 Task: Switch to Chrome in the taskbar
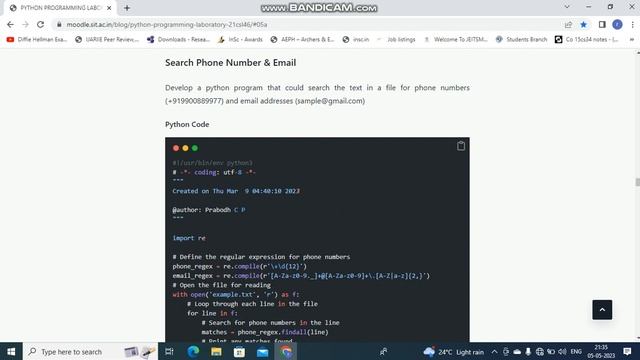286,351
